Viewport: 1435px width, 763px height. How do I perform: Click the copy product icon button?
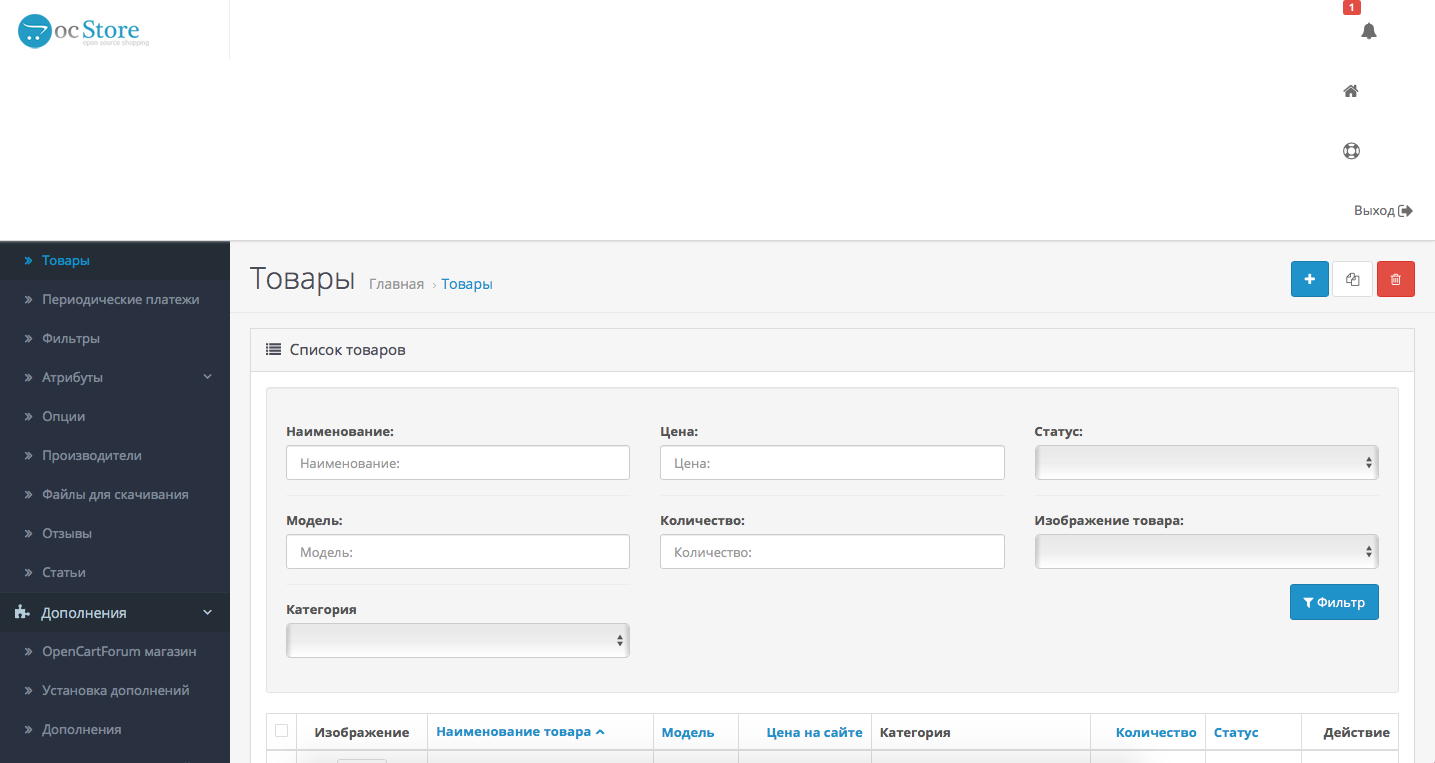click(1352, 279)
